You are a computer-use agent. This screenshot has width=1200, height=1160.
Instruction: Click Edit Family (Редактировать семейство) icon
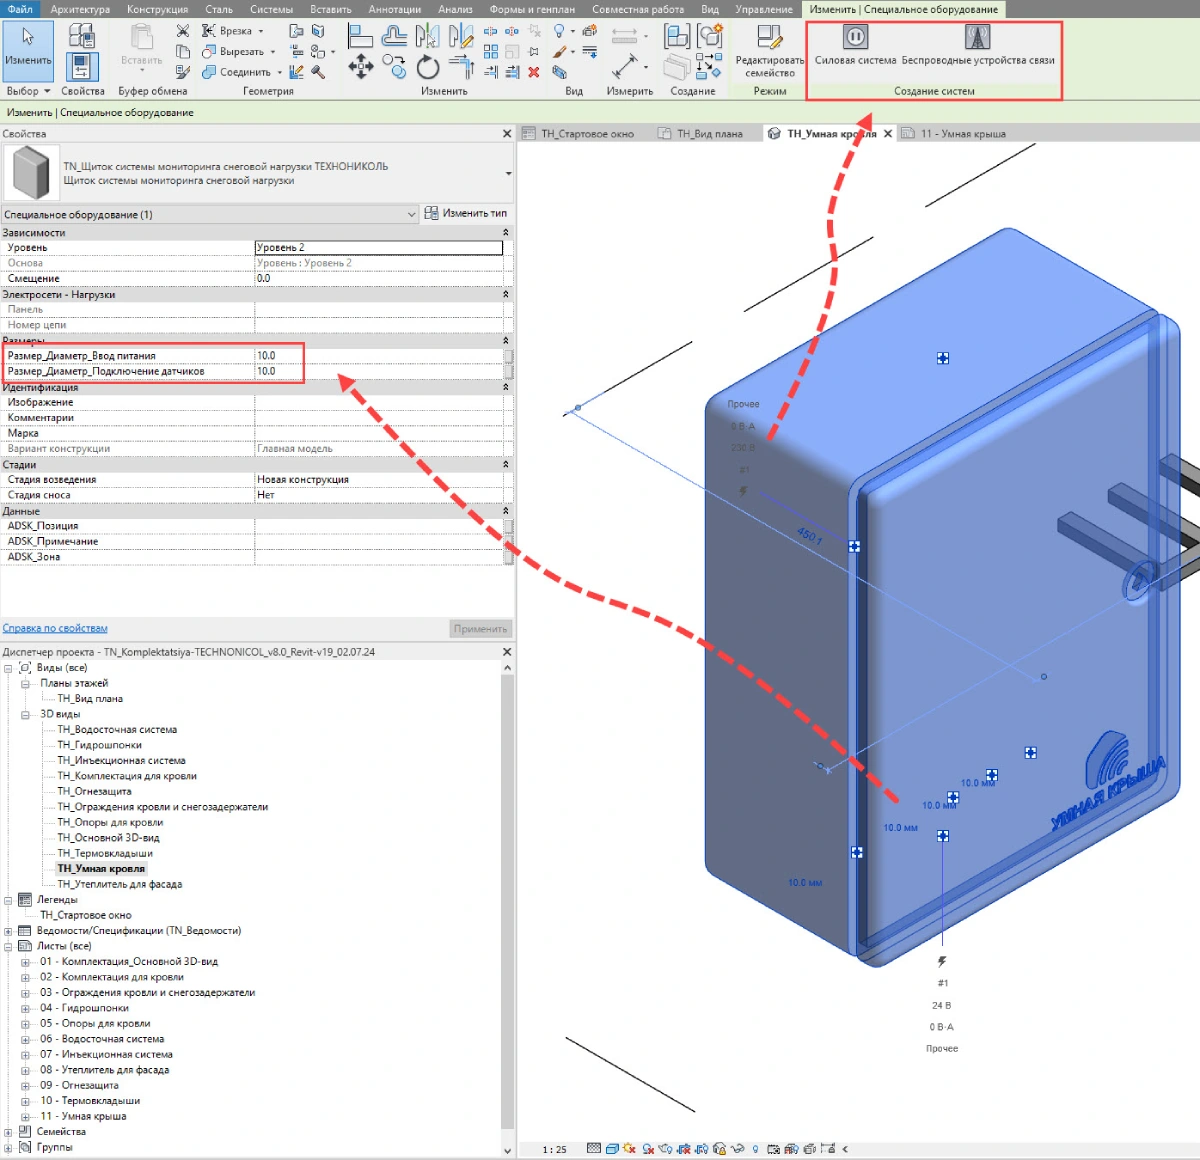769,38
